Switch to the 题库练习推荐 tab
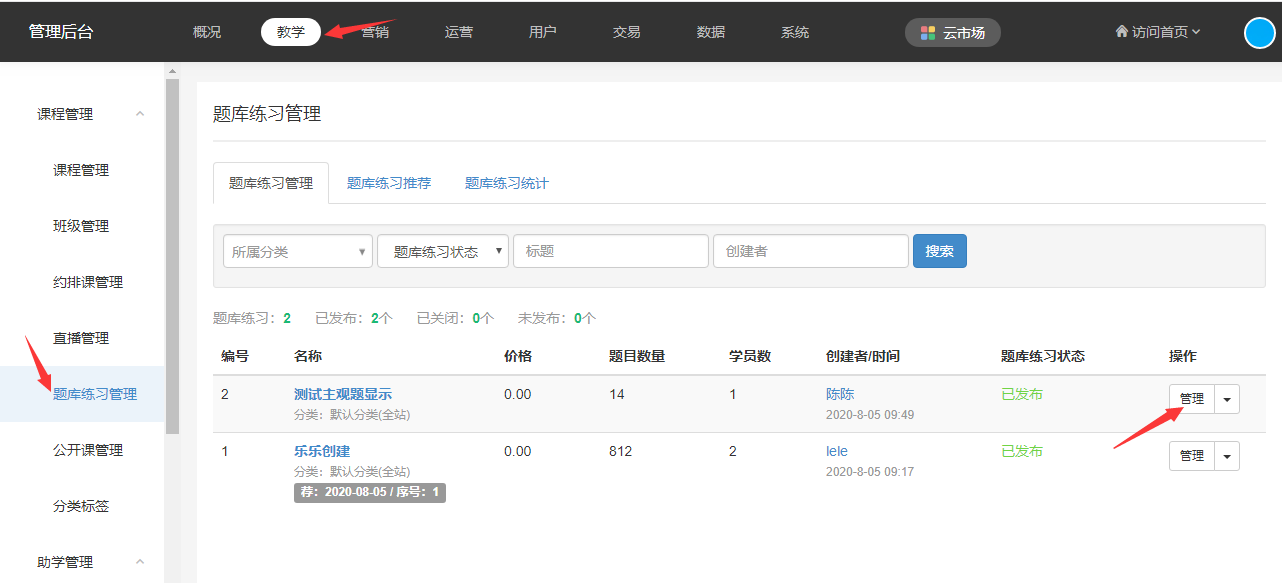The image size is (1282, 583). point(389,183)
